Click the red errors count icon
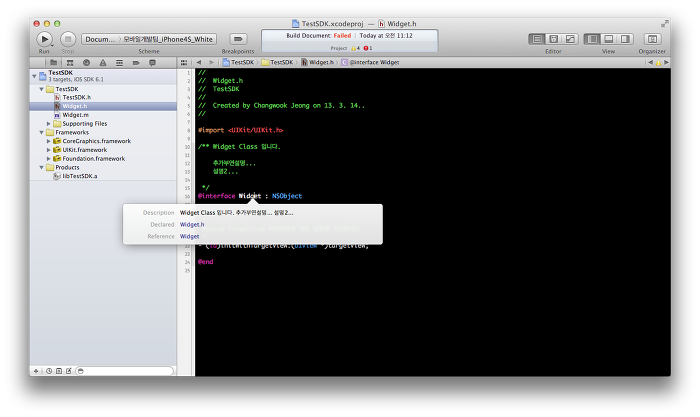Image resolution: width=700 pixels, height=417 pixels. click(367, 48)
